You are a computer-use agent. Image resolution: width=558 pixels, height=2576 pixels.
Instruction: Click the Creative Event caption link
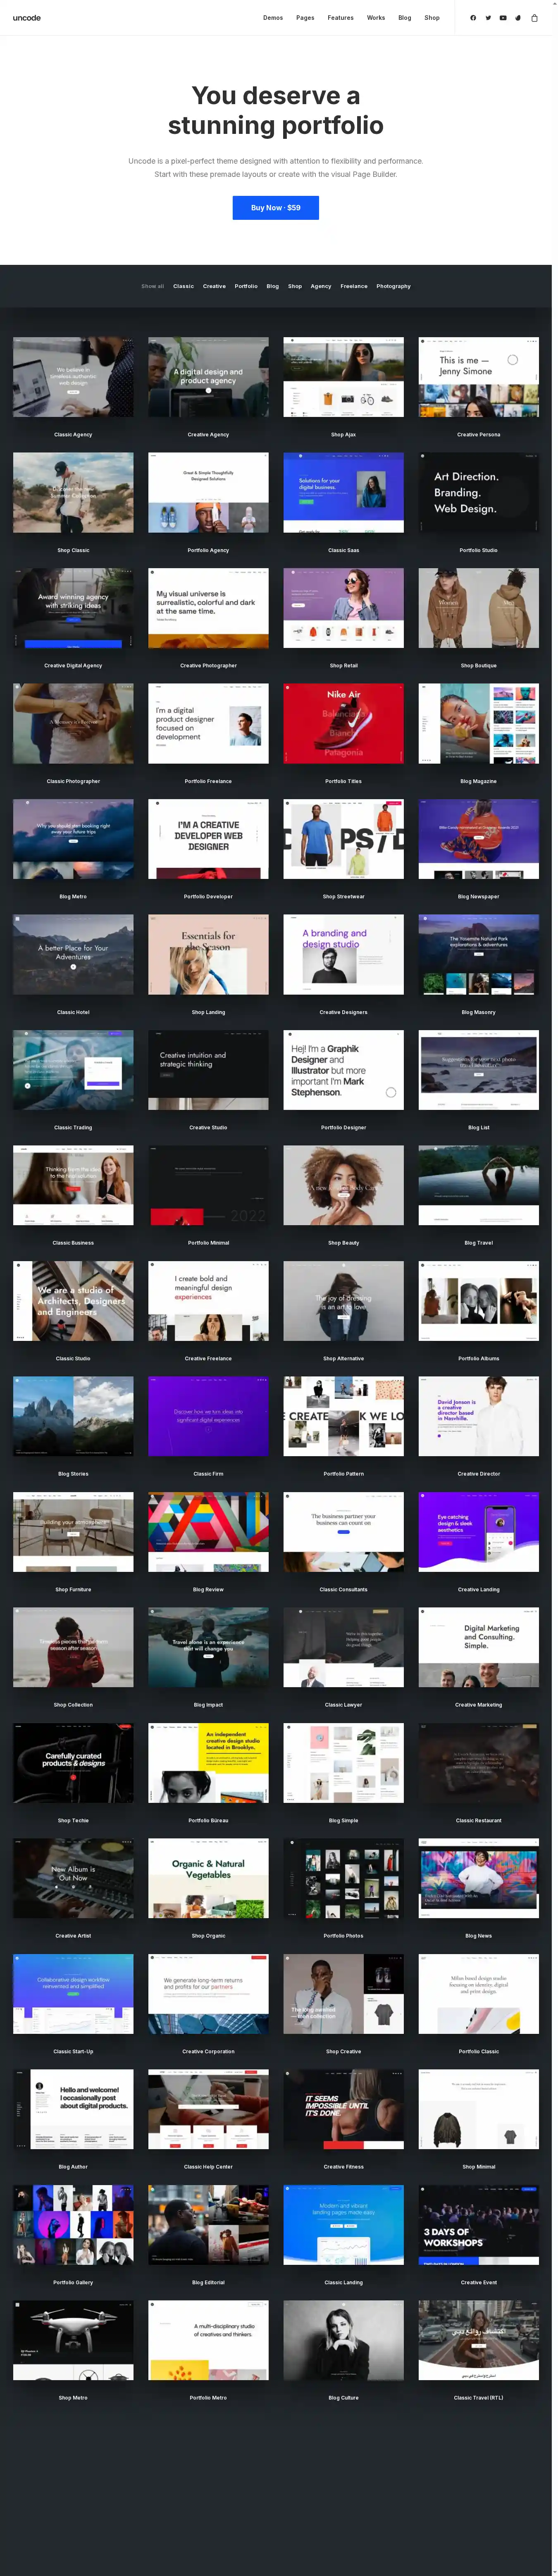coord(478,2282)
